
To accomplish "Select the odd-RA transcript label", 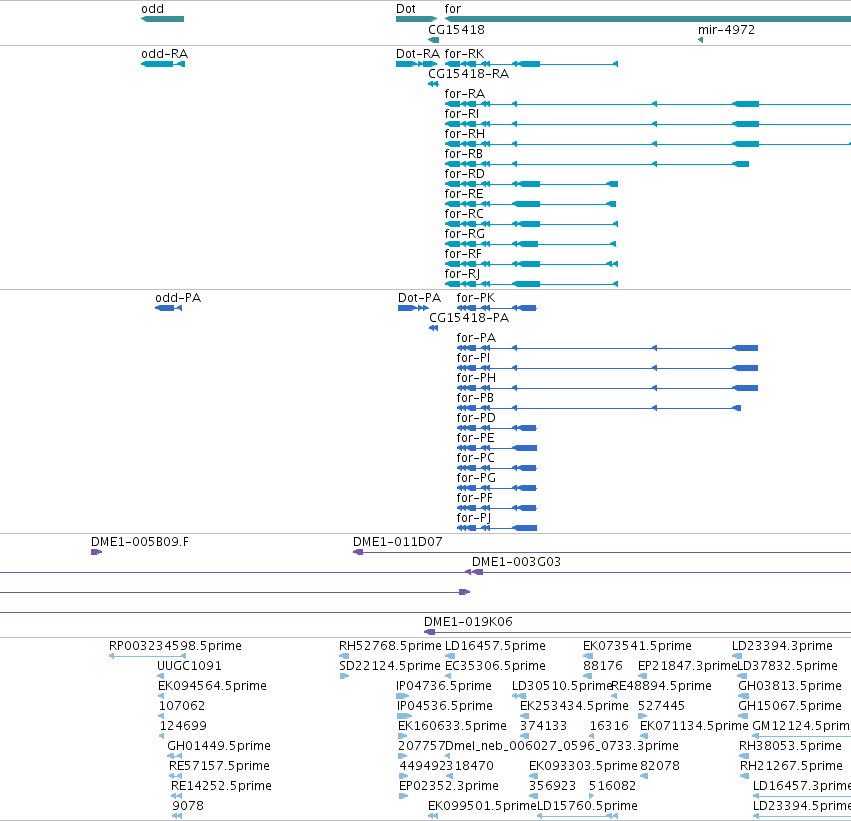I will point(164,54).
